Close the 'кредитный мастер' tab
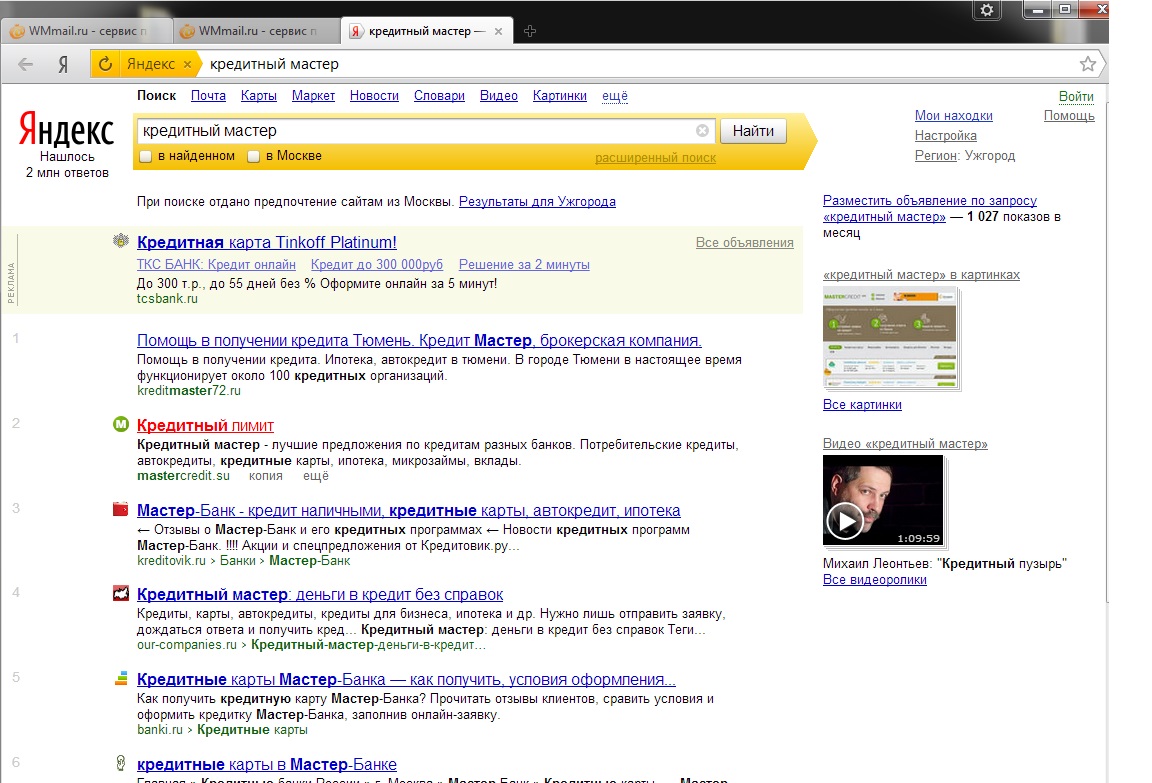 pyautogui.click(x=498, y=31)
